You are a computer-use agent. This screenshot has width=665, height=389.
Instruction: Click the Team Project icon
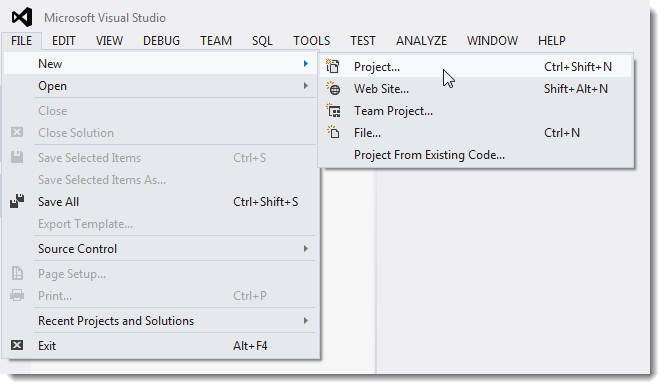tap(333, 111)
